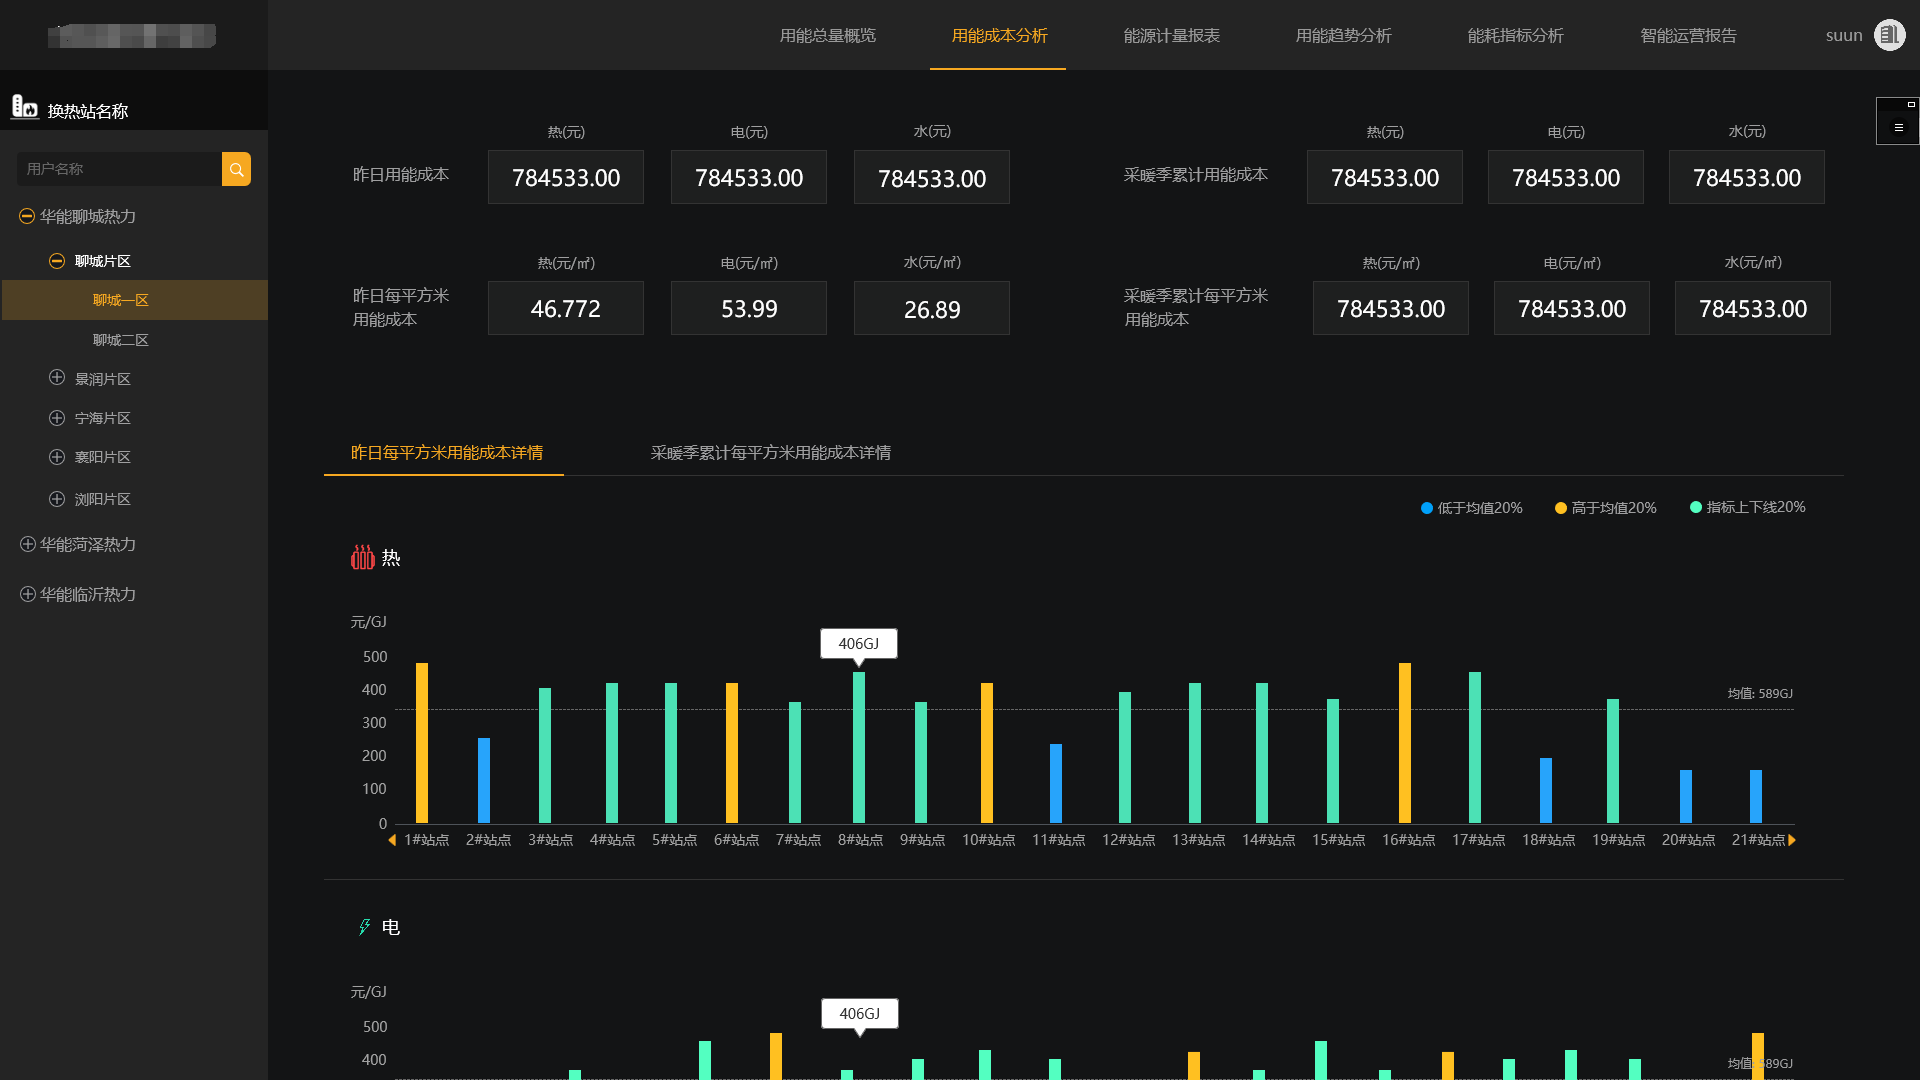Open 能耗指标分析 tab
The width and height of the screenshot is (1920, 1080).
(x=1515, y=36)
